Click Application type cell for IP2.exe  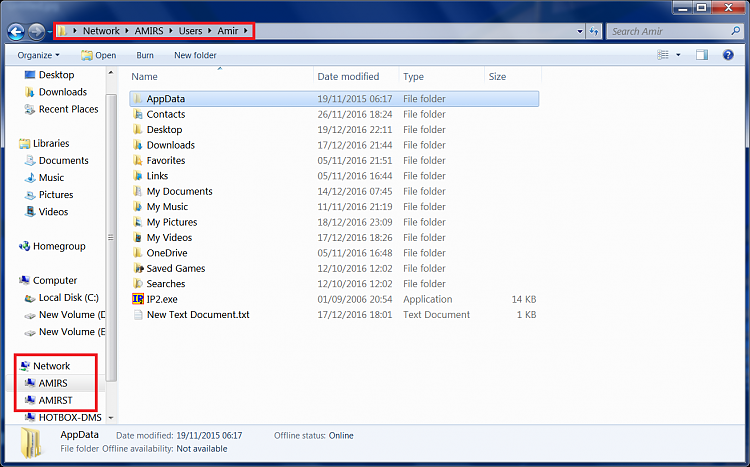(427, 300)
